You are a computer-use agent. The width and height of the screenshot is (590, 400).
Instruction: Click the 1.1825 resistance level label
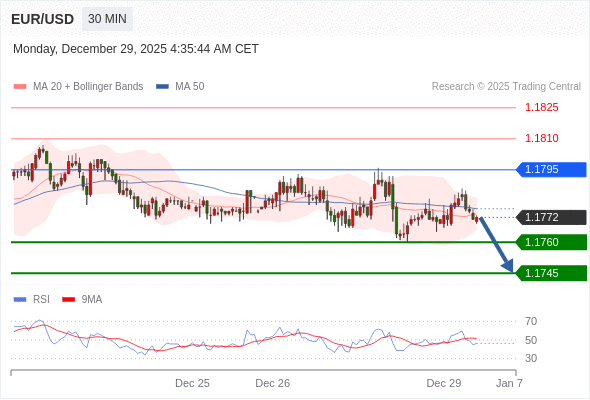click(541, 108)
